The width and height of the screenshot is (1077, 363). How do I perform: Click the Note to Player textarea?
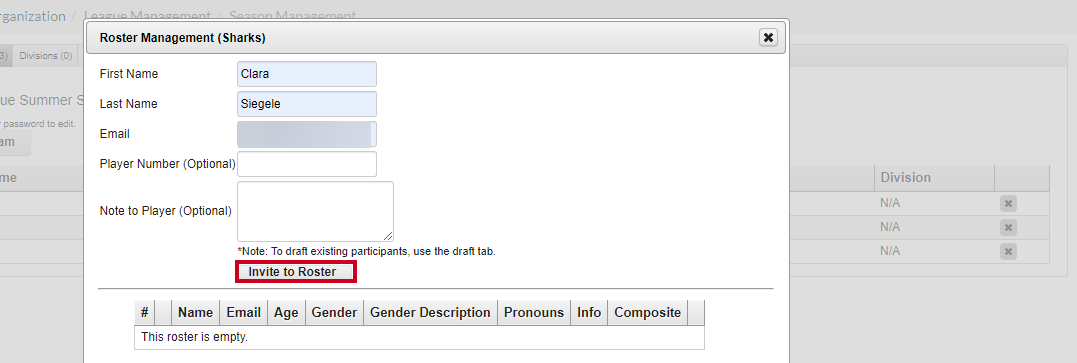[315, 211]
